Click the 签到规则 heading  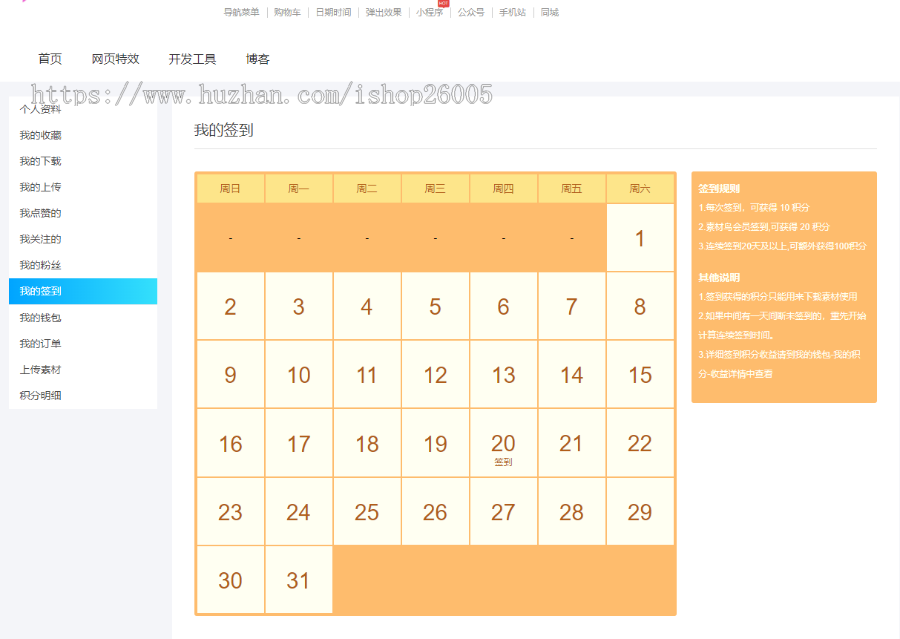click(x=719, y=188)
